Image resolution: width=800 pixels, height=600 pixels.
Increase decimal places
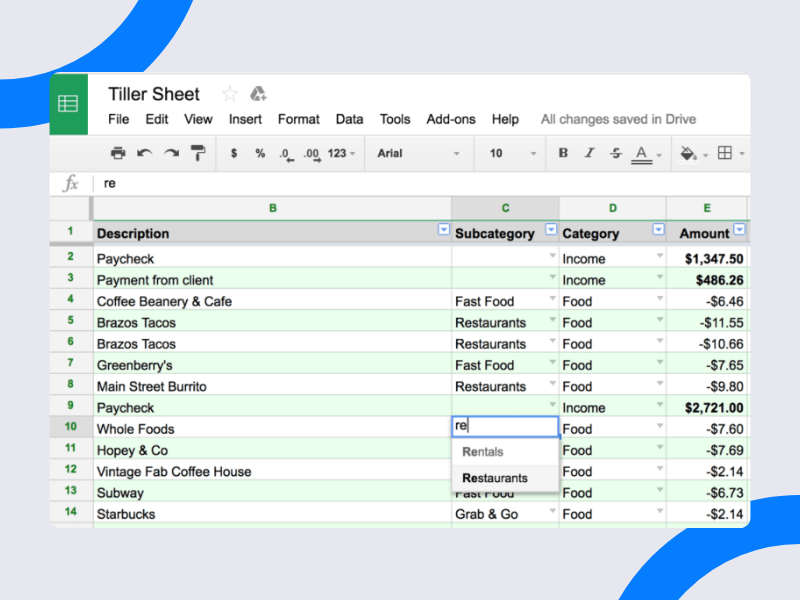[x=312, y=154]
